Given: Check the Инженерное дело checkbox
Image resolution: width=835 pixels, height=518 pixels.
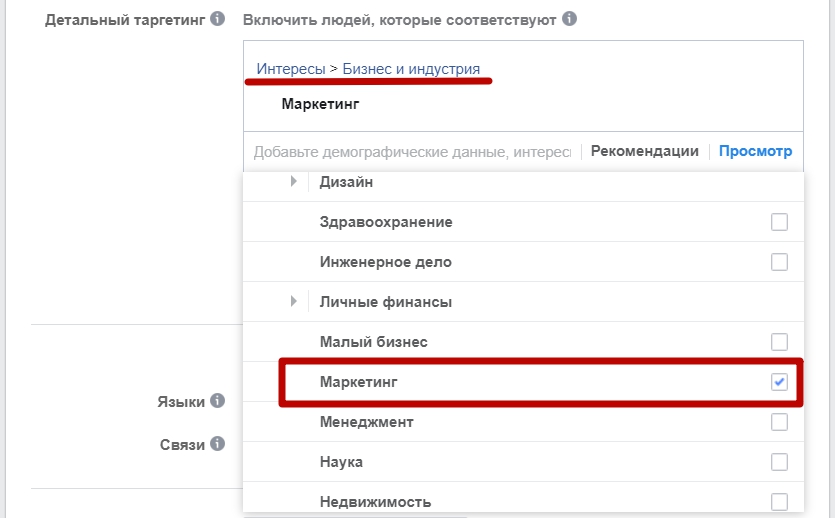Looking at the screenshot, I should [779, 262].
